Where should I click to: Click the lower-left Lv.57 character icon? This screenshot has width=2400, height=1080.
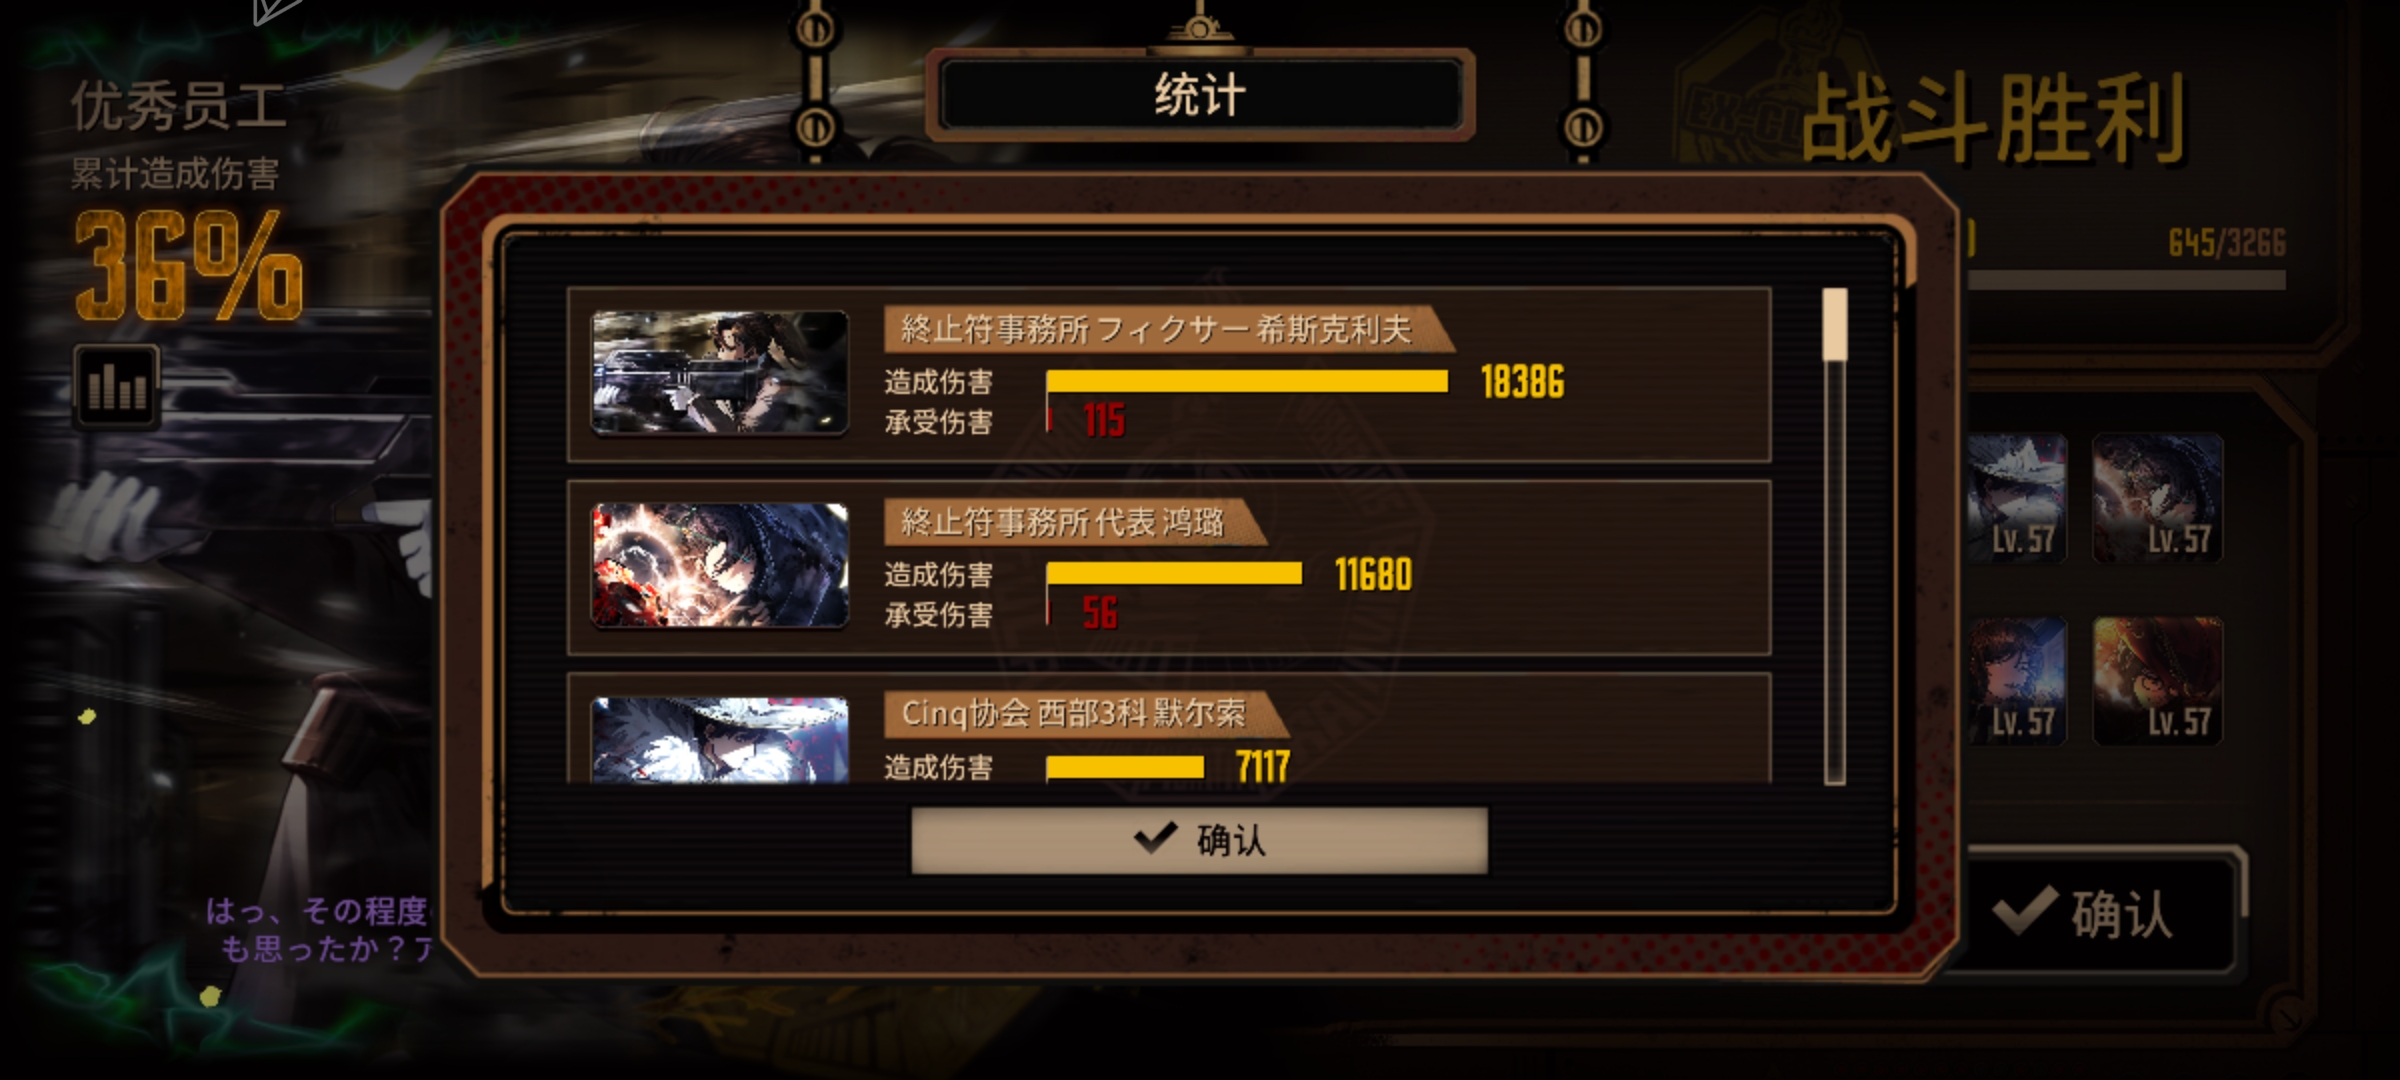pos(2017,681)
